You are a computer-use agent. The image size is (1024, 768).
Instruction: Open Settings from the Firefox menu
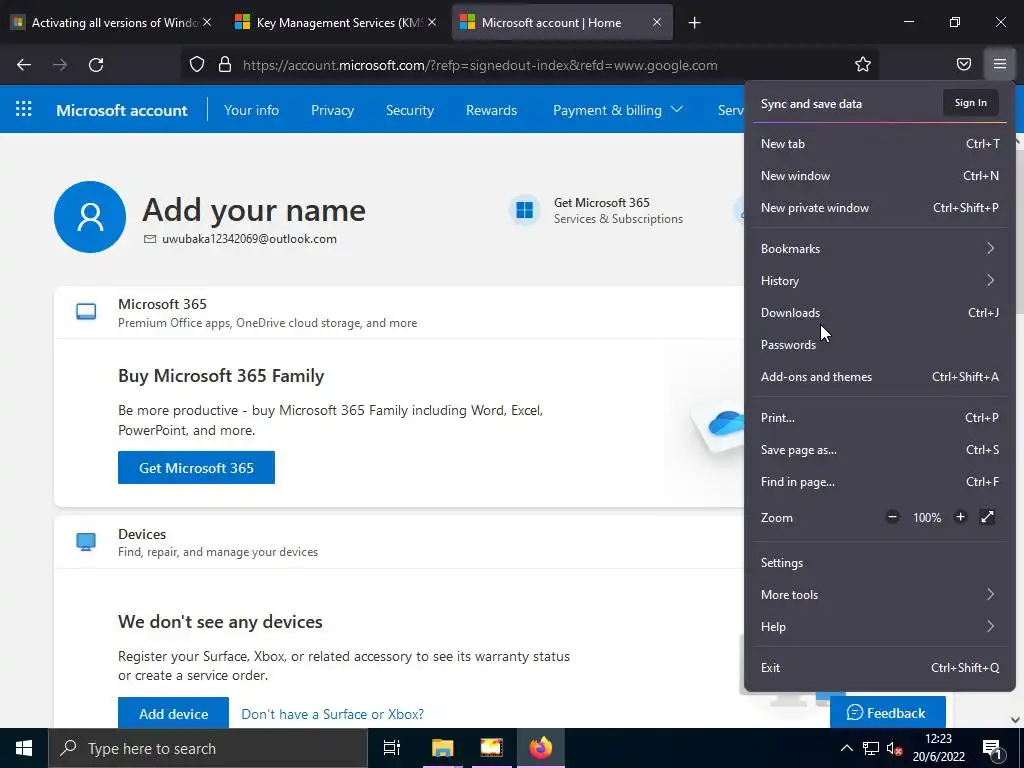tap(880, 562)
